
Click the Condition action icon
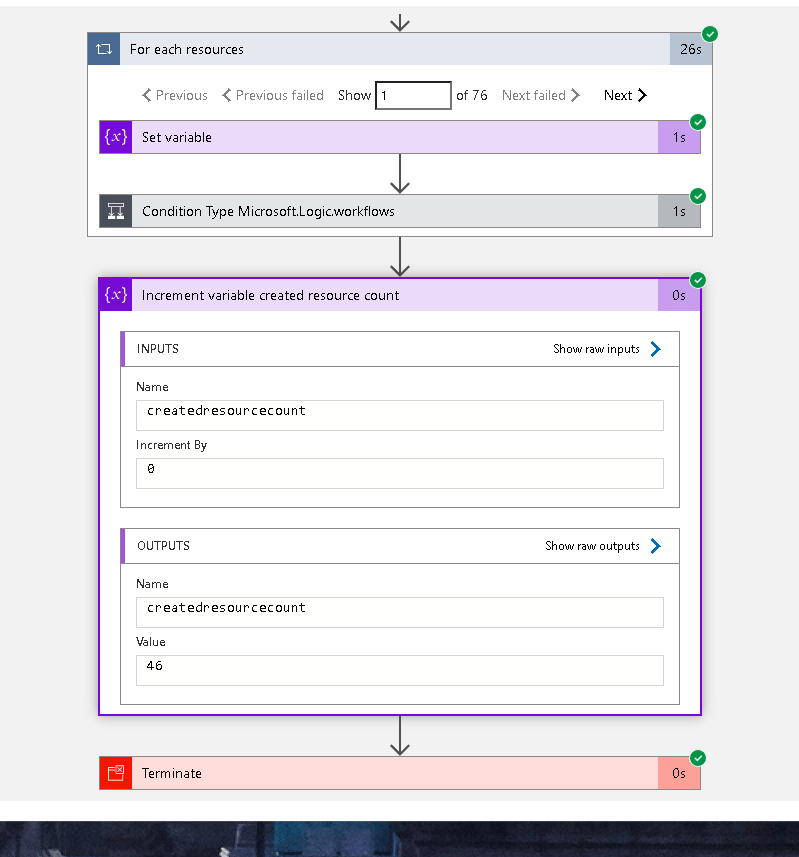point(116,211)
